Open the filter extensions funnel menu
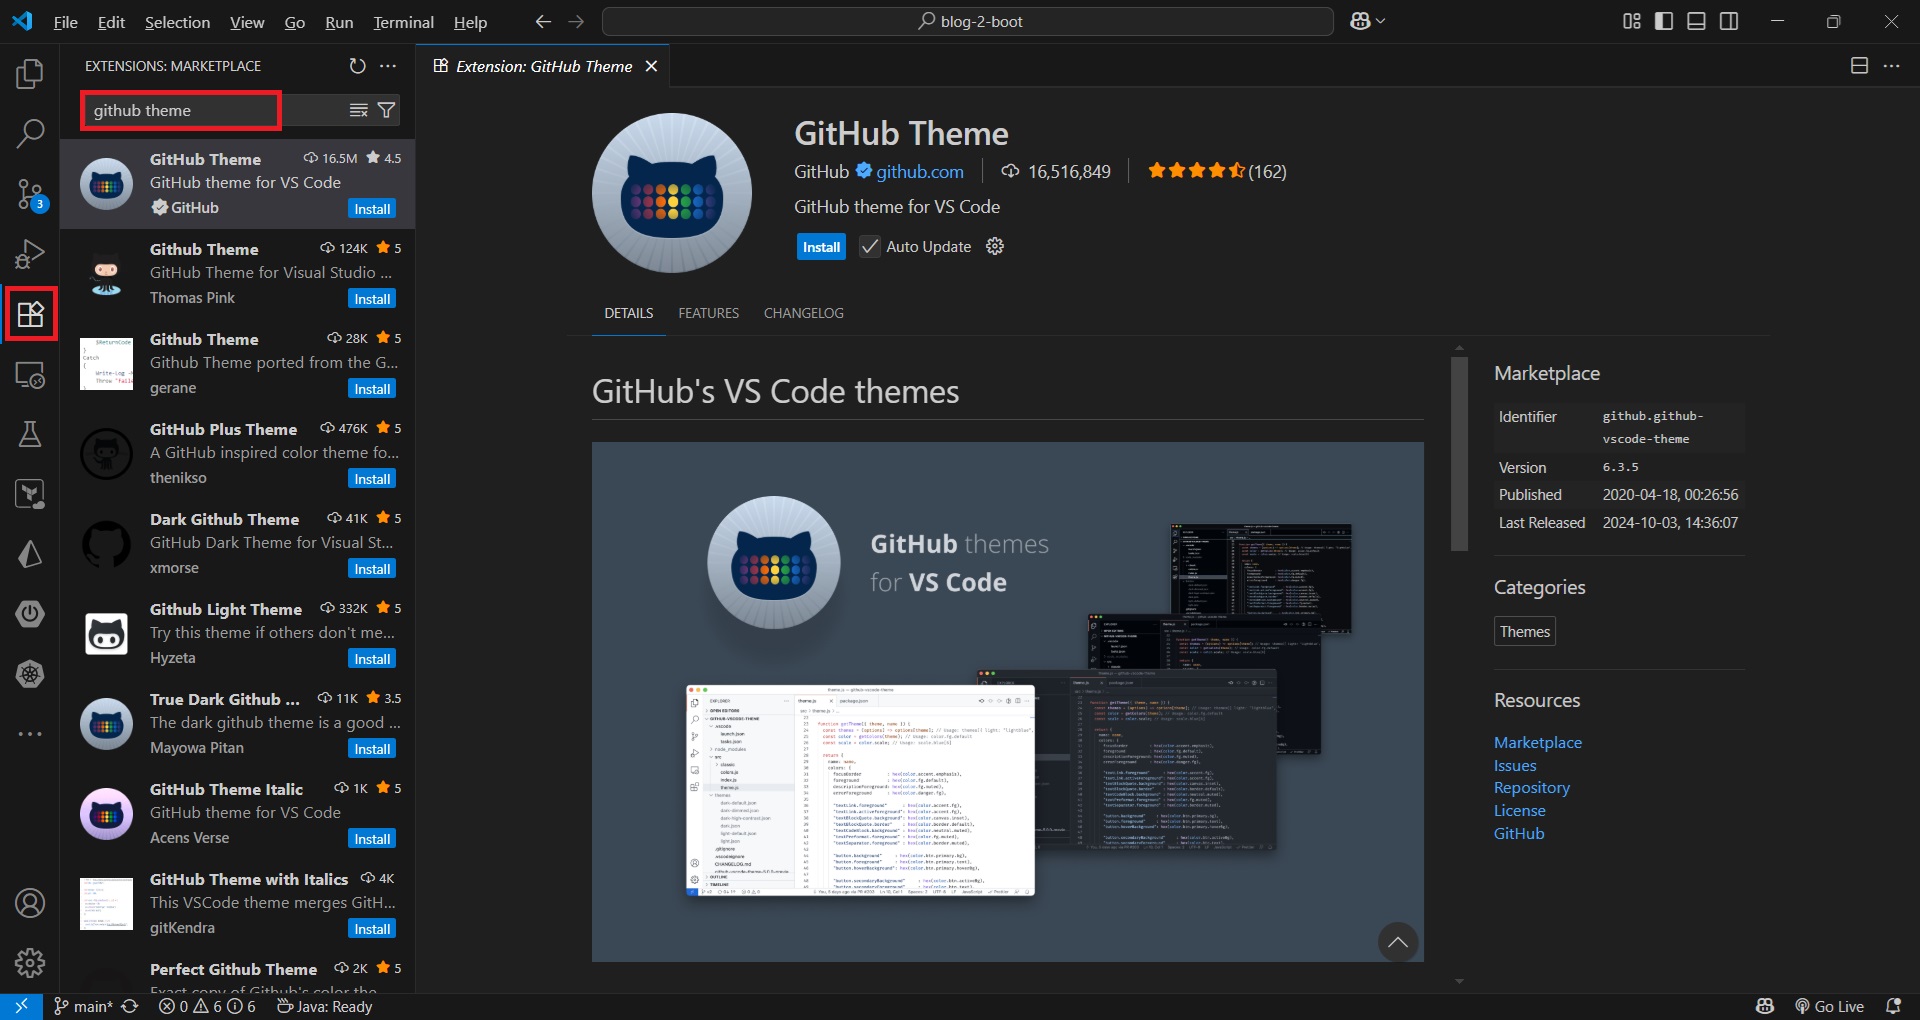 [386, 110]
